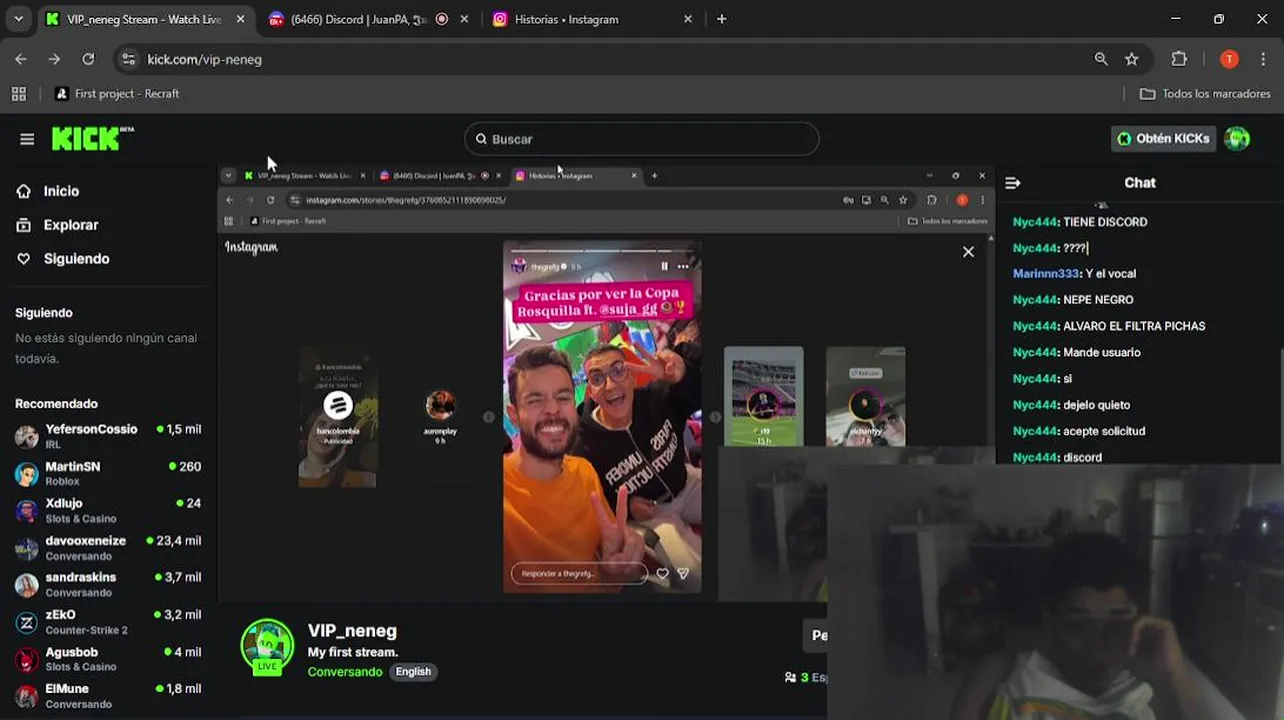
Task: Go forward in browser
Action: [x=54, y=59]
